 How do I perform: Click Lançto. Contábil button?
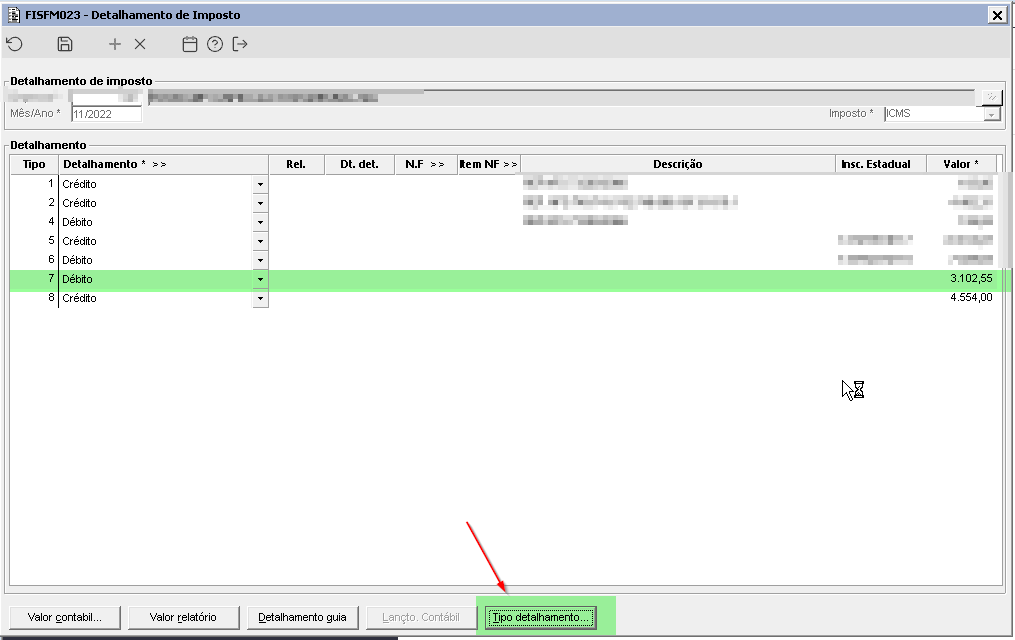(421, 617)
